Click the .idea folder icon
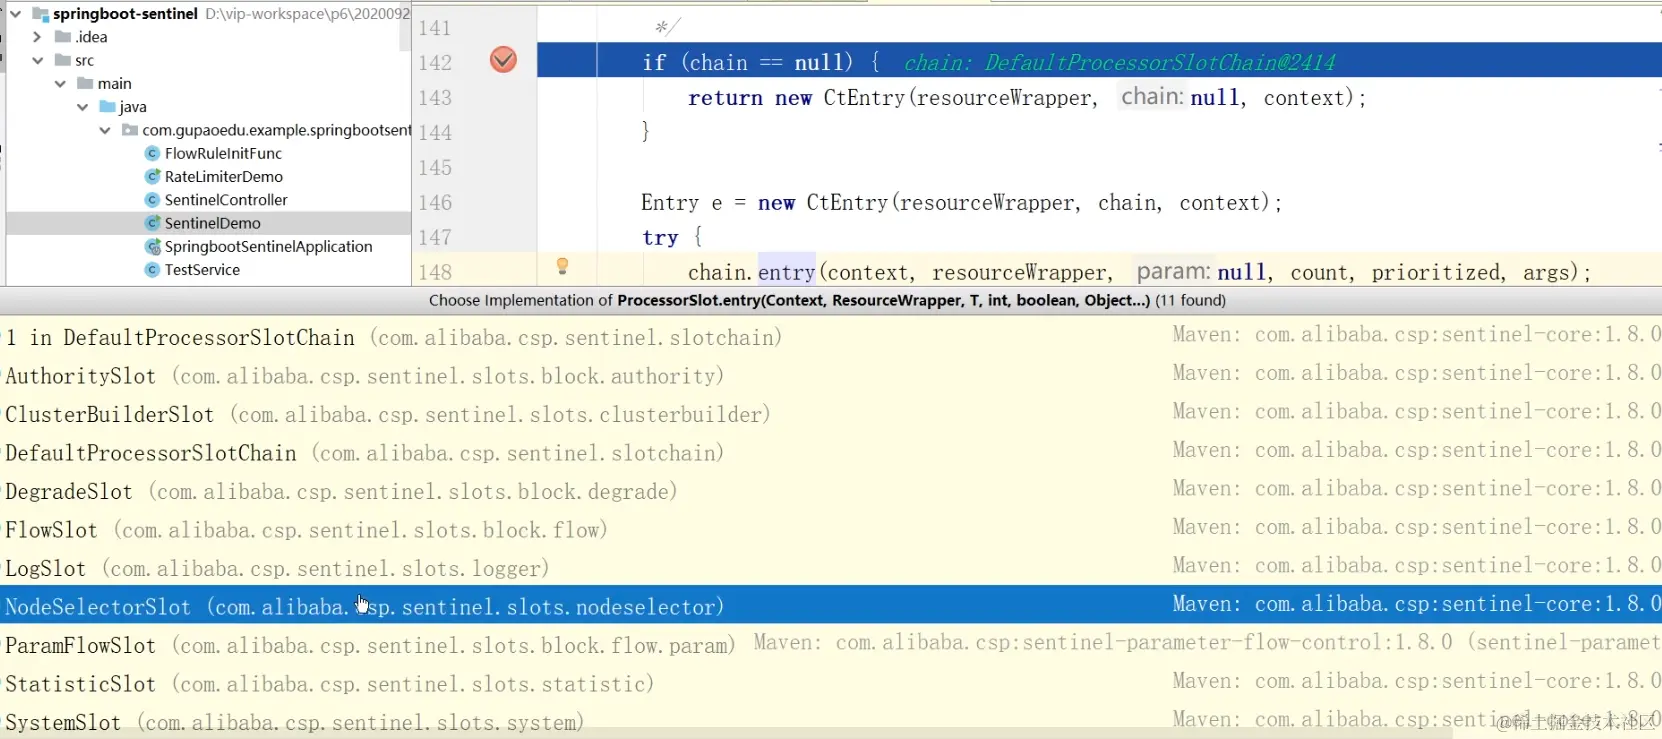 coord(63,37)
